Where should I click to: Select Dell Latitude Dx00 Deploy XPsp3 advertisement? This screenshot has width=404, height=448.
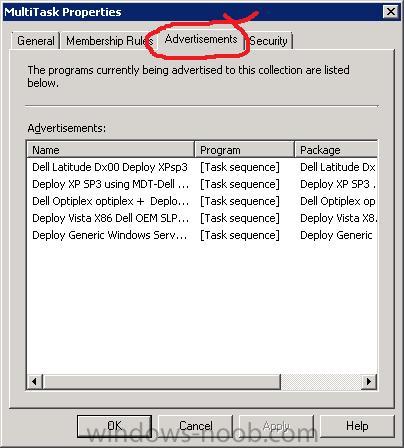(x=202, y=167)
